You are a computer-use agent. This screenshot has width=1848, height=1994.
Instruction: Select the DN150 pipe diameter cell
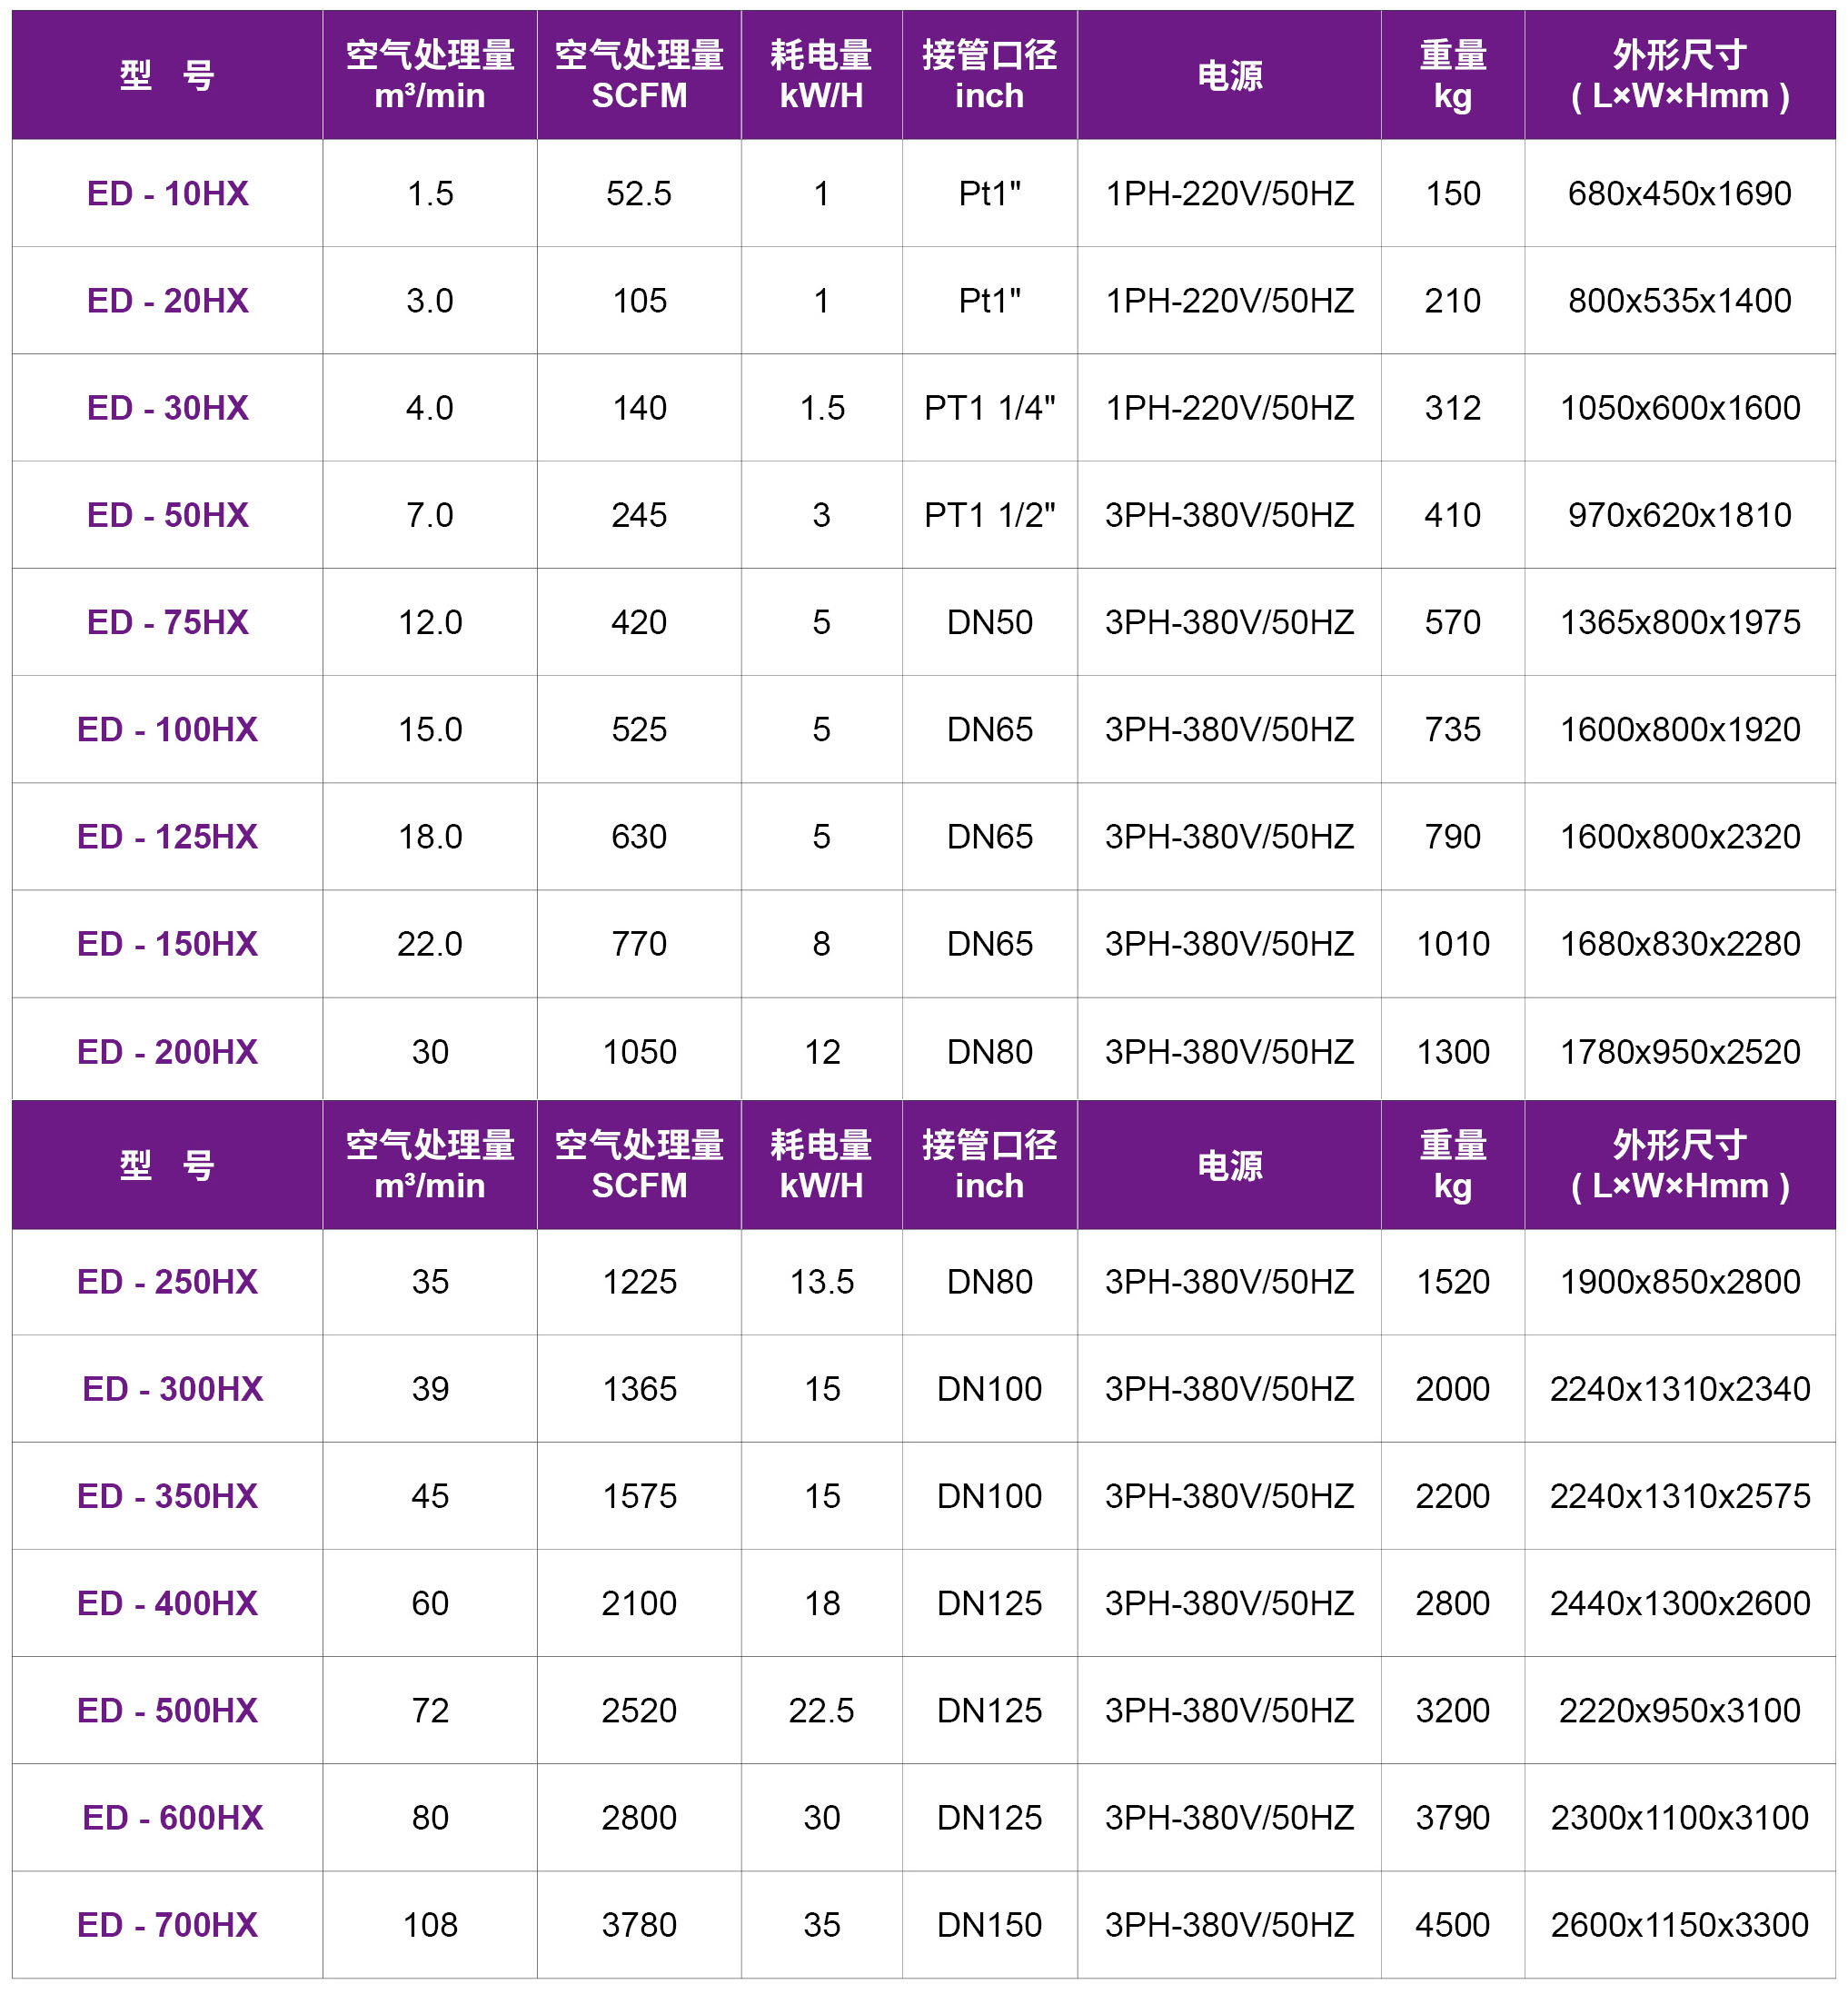pyautogui.click(x=988, y=1924)
